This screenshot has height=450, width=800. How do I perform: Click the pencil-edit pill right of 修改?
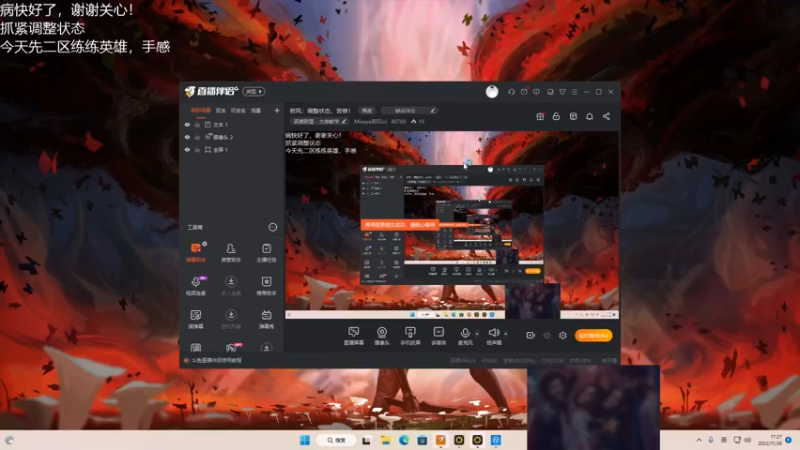(409, 110)
